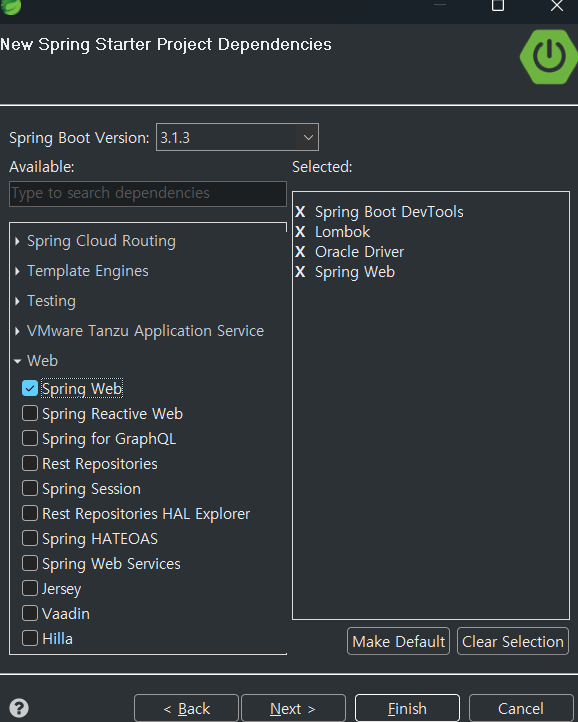Click the help question mark icon
578x722 pixels.
(x=19, y=708)
